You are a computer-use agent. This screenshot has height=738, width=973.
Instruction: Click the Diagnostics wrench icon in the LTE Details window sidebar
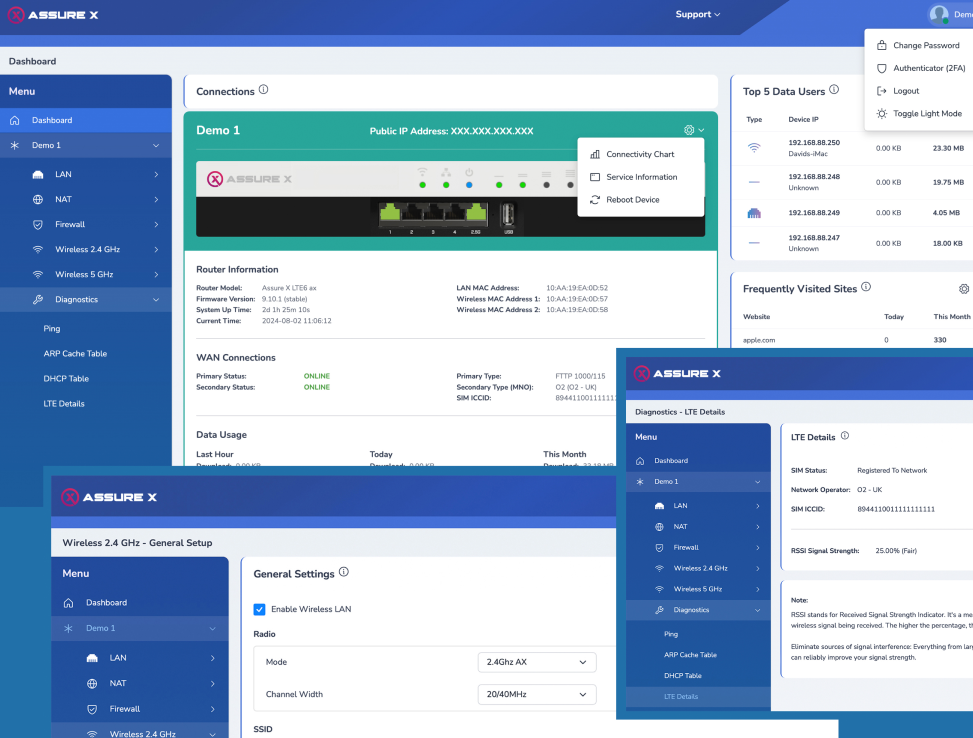[660, 610]
